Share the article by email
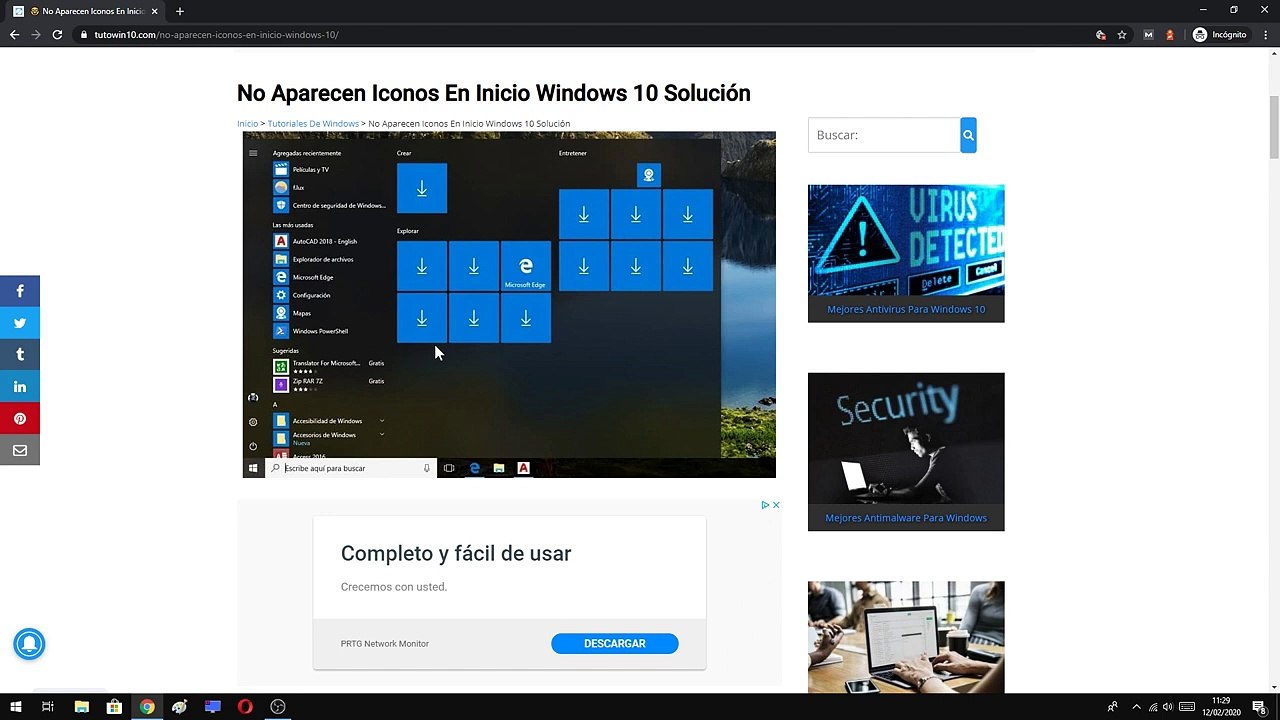 [x=20, y=451]
